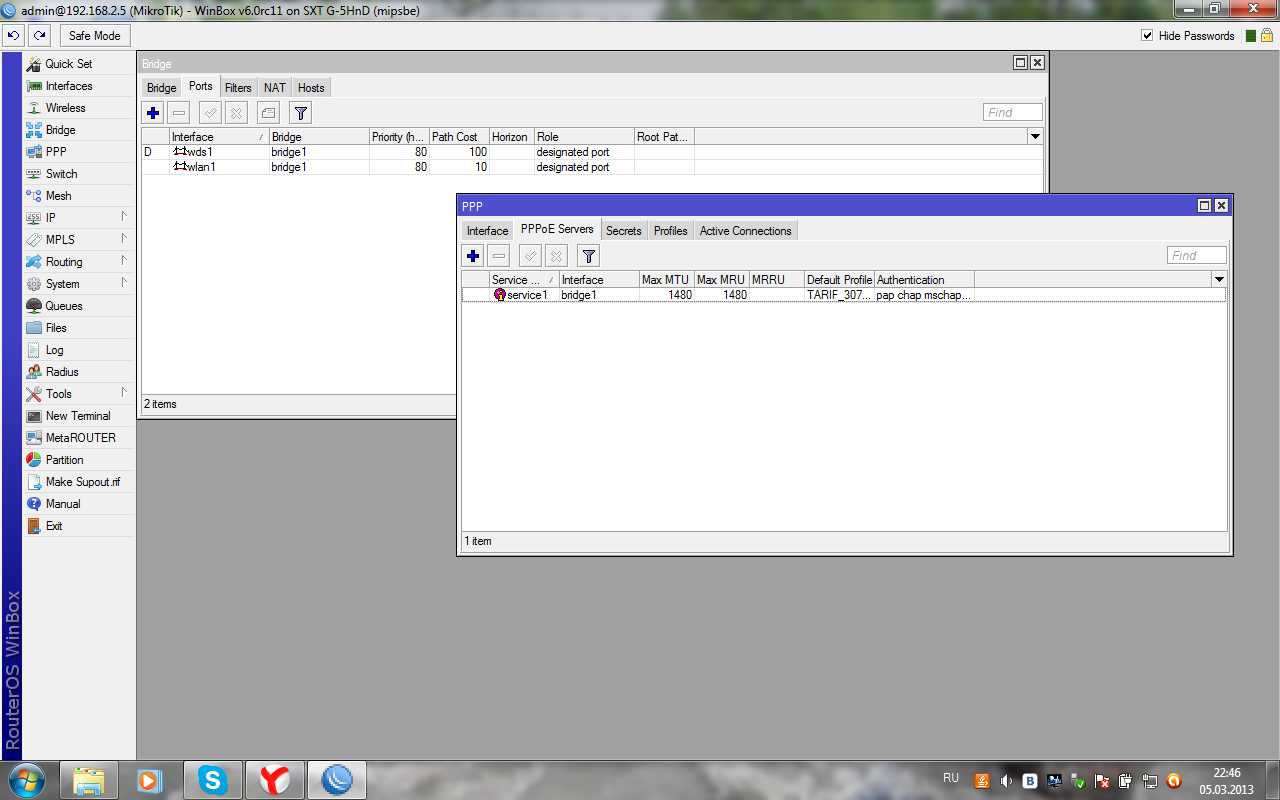Image resolution: width=1280 pixels, height=800 pixels.
Task: Sort Bridge ports by Path Cost column
Action: [460, 137]
